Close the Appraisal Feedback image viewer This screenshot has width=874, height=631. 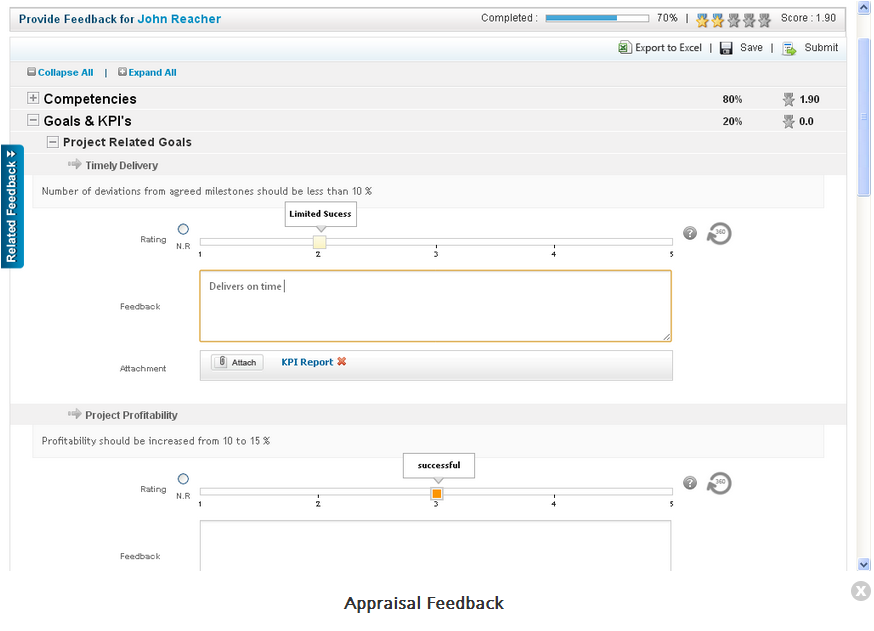[860, 591]
